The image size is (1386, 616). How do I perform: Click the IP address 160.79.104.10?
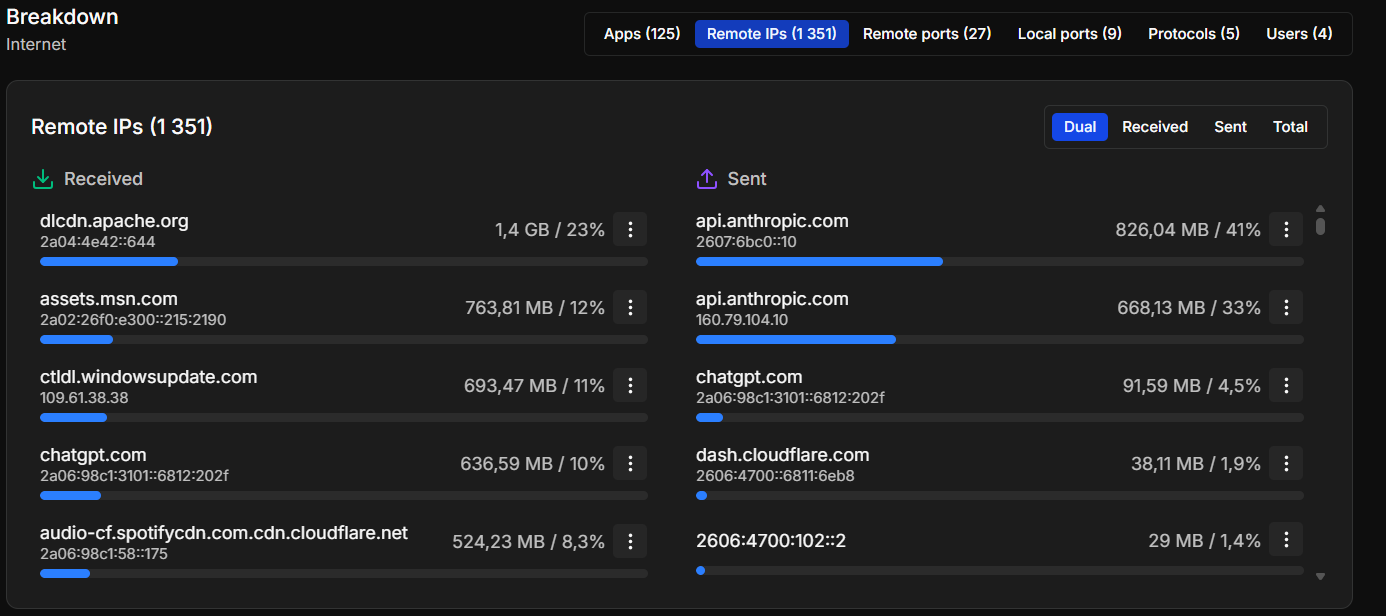(742, 320)
